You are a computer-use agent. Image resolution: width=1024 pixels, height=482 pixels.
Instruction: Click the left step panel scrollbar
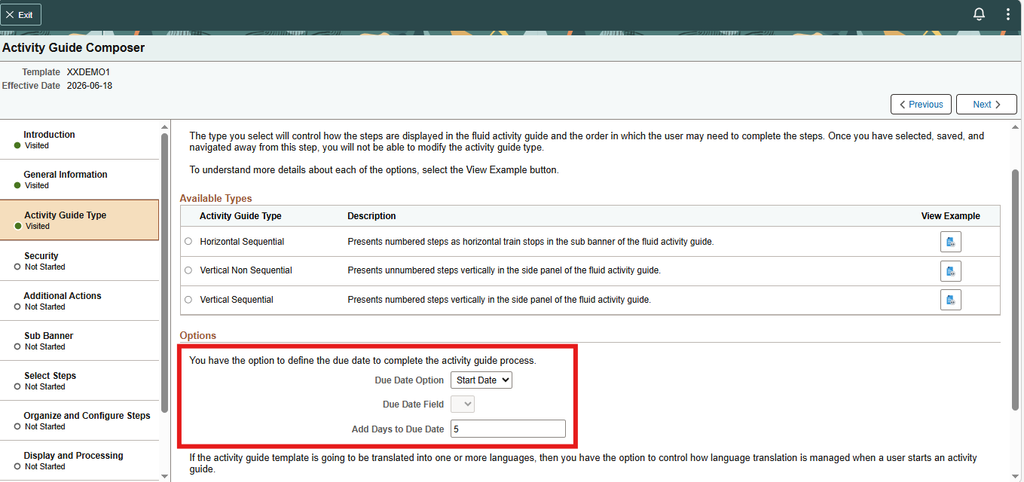165,272
